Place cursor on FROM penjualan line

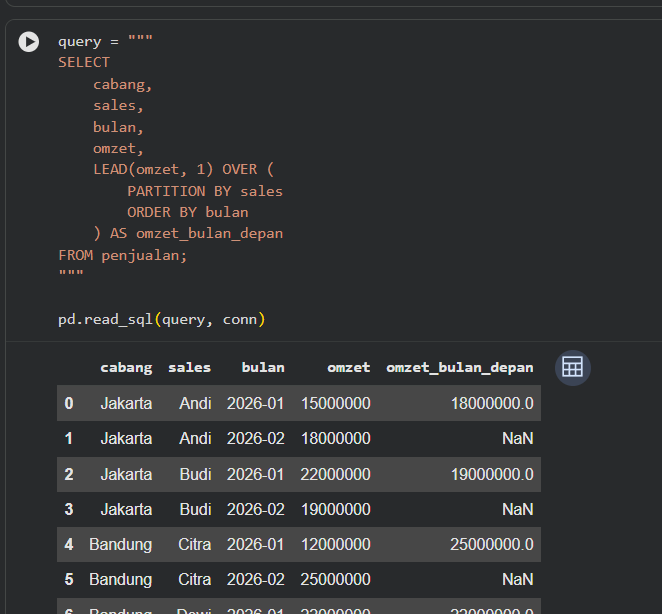[123, 255]
